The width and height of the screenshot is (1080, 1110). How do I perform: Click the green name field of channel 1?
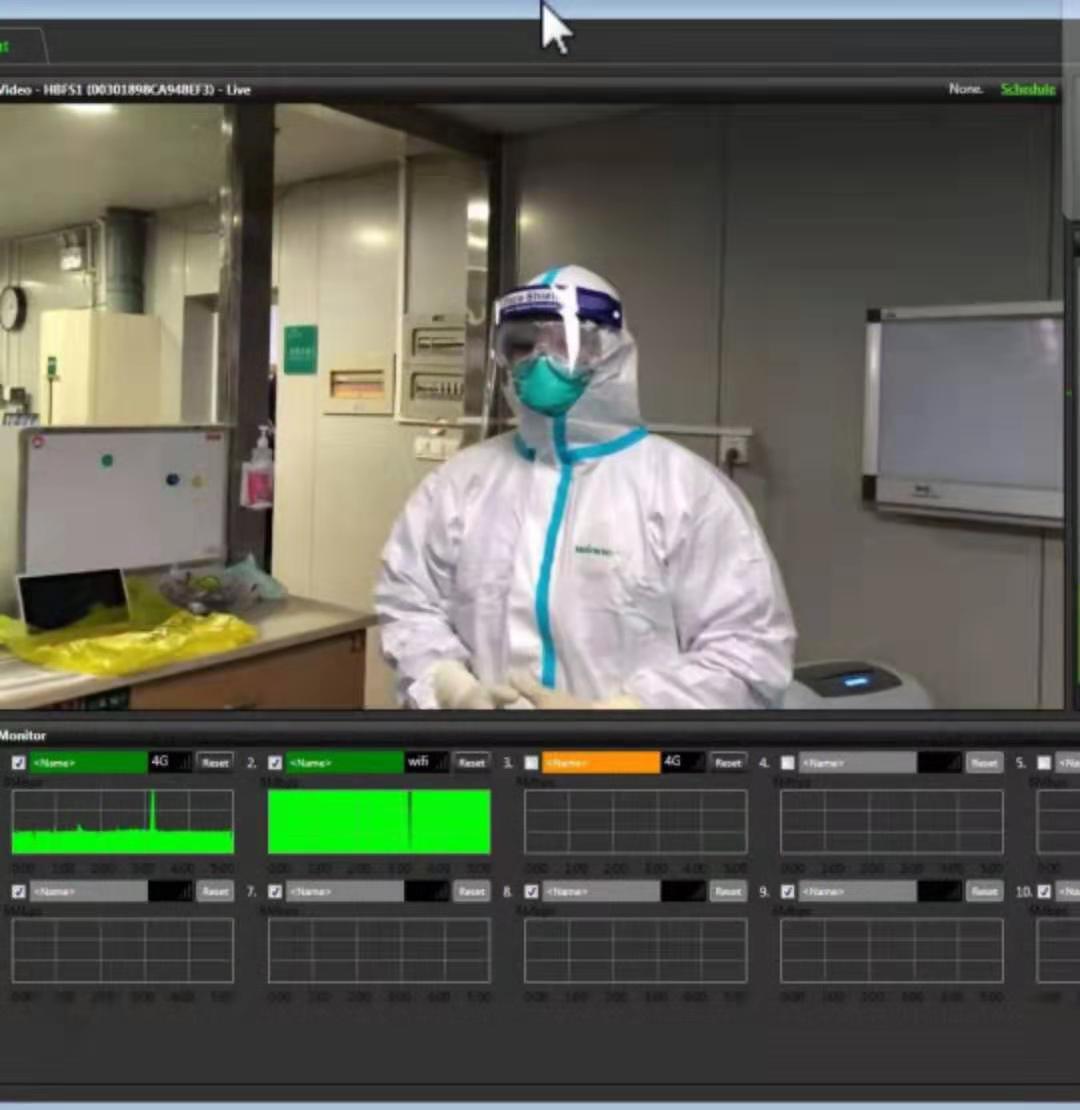[x=88, y=762]
